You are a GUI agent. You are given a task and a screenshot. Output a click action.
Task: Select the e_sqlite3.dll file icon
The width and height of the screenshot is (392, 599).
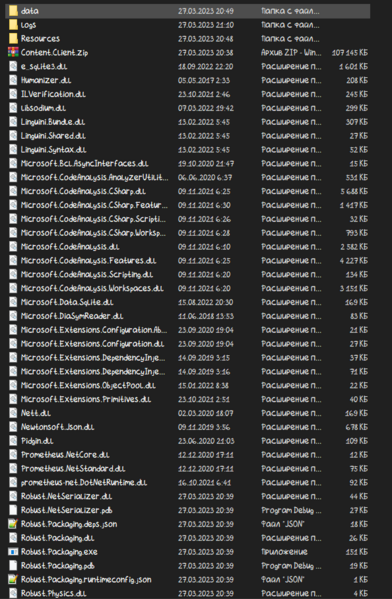click(13, 66)
